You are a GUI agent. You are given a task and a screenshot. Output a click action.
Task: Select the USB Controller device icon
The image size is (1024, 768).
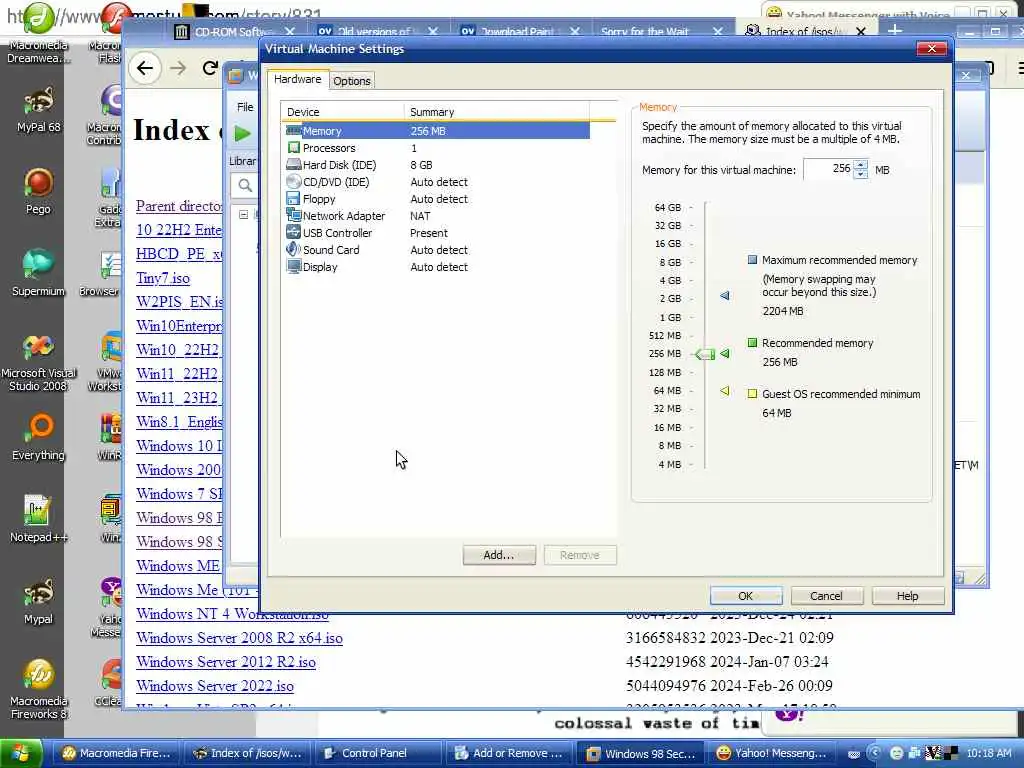(x=294, y=232)
